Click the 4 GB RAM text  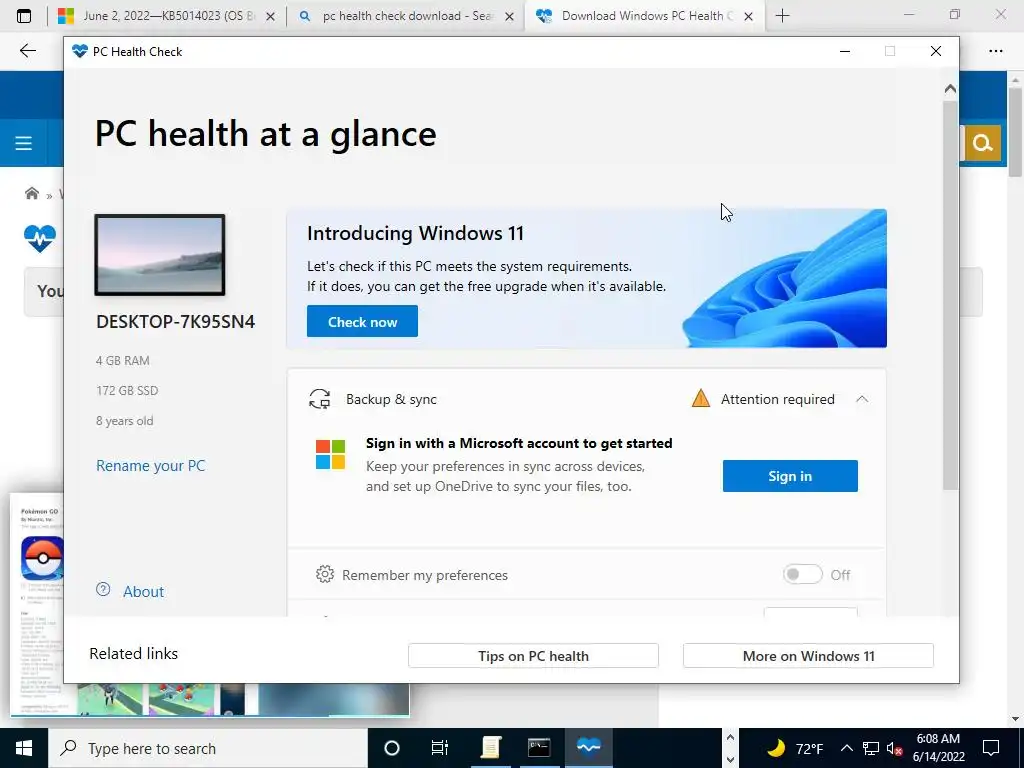pyautogui.click(x=123, y=360)
